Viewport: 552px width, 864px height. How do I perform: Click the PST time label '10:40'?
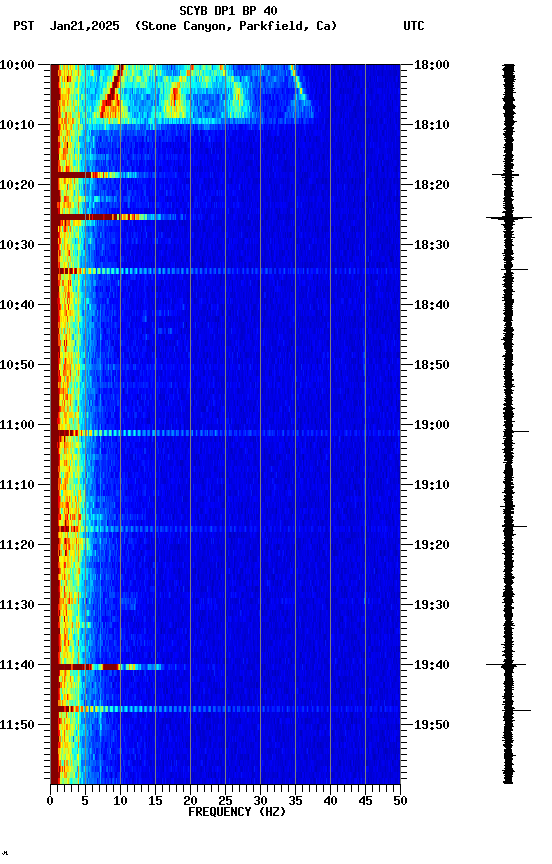click(17, 305)
